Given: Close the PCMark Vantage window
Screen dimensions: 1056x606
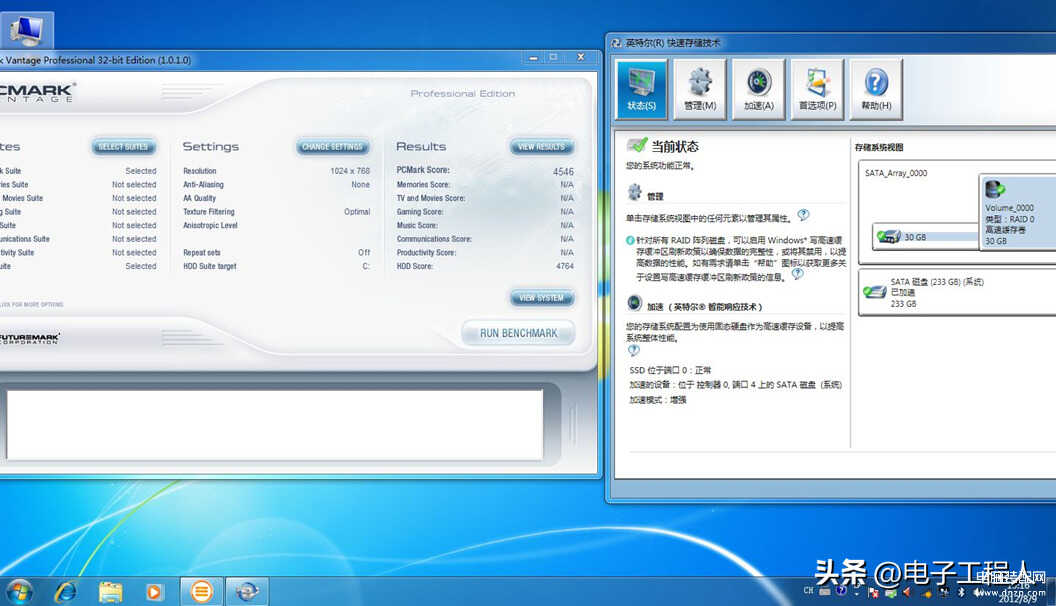Looking at the screenshot, I should pos(581,58).
